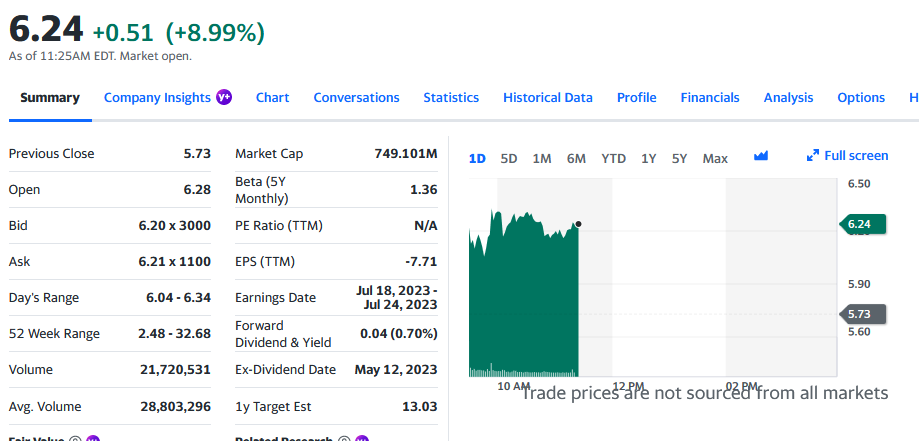Click the Previous Close value 5.73

pos(197,154)
